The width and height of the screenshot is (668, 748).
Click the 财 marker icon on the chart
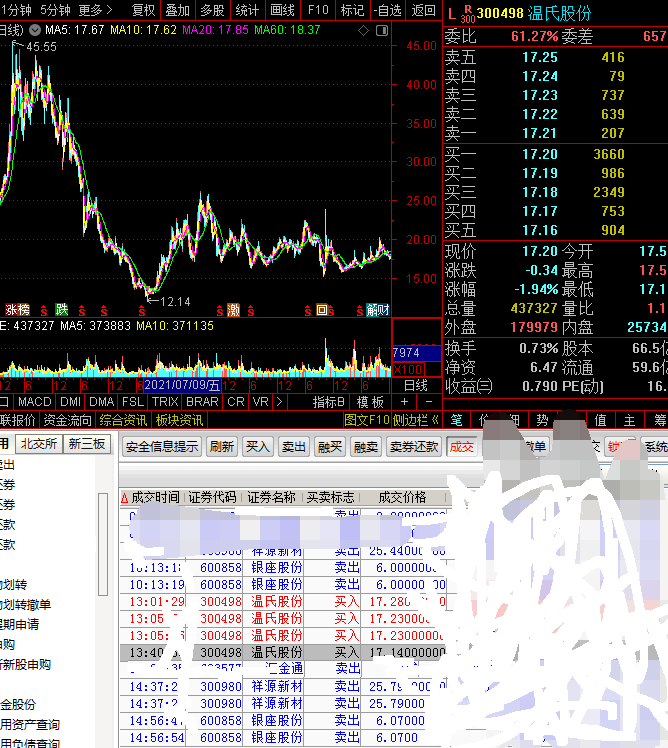tap(384, 310)
